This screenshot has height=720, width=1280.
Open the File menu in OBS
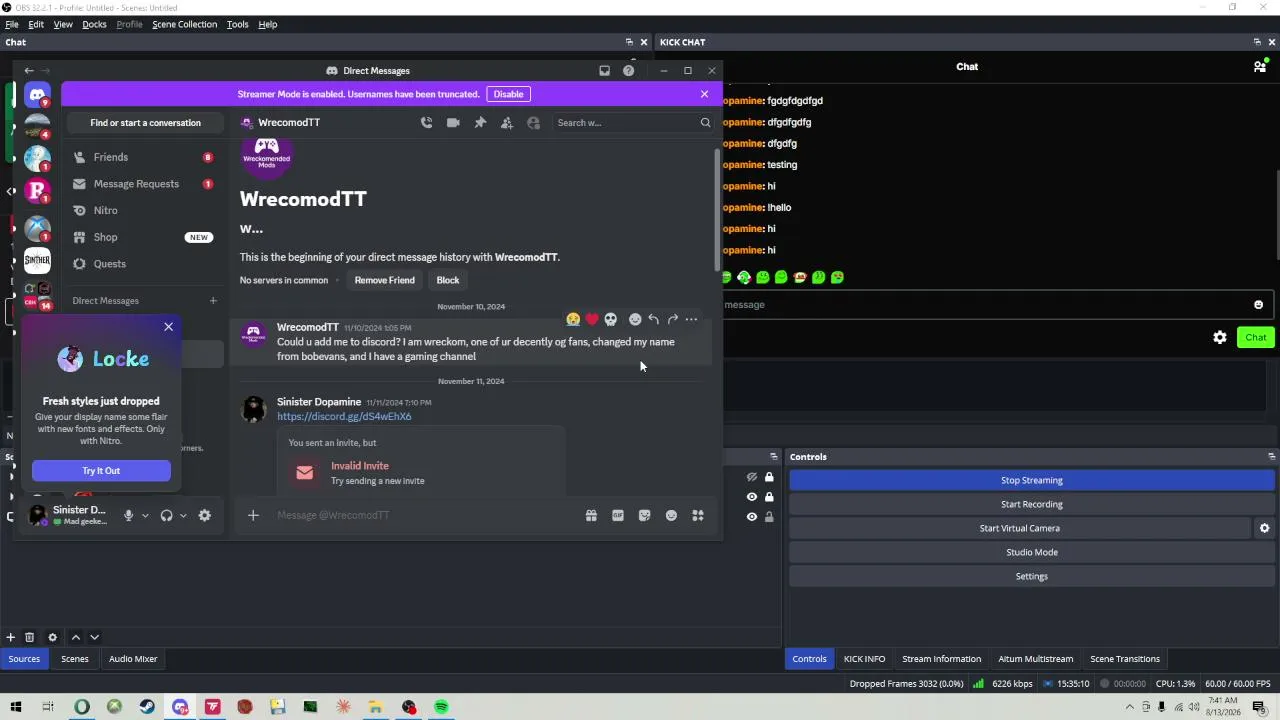tap(12, 24)
